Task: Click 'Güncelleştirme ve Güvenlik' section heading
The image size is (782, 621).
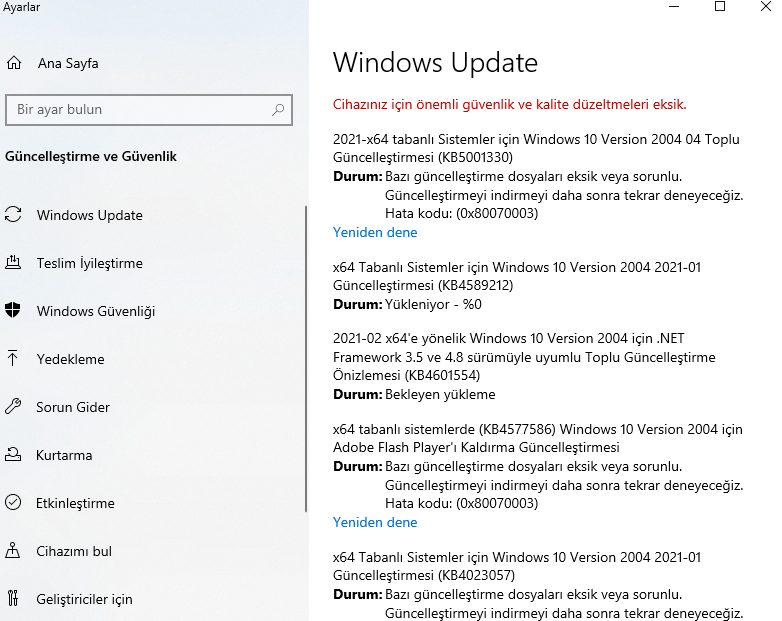Action: tap(91, 157)
